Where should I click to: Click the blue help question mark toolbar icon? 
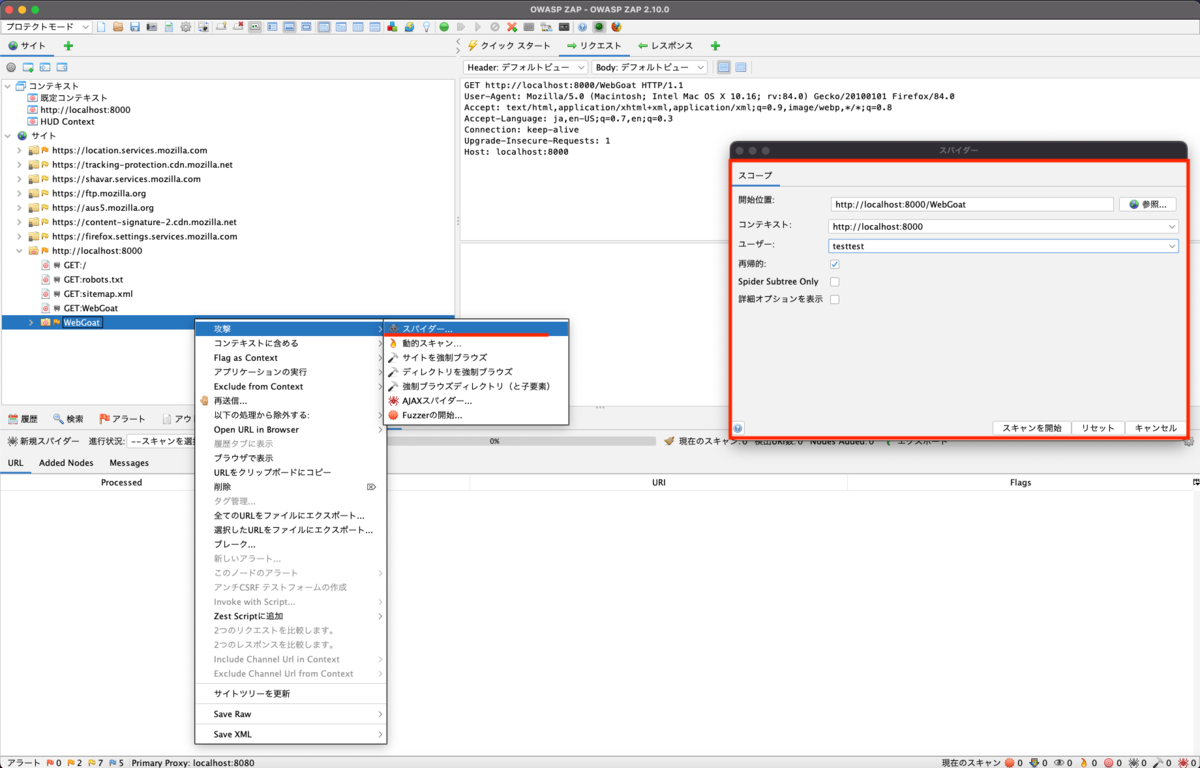pyautogui.click(x=582, y=27)
